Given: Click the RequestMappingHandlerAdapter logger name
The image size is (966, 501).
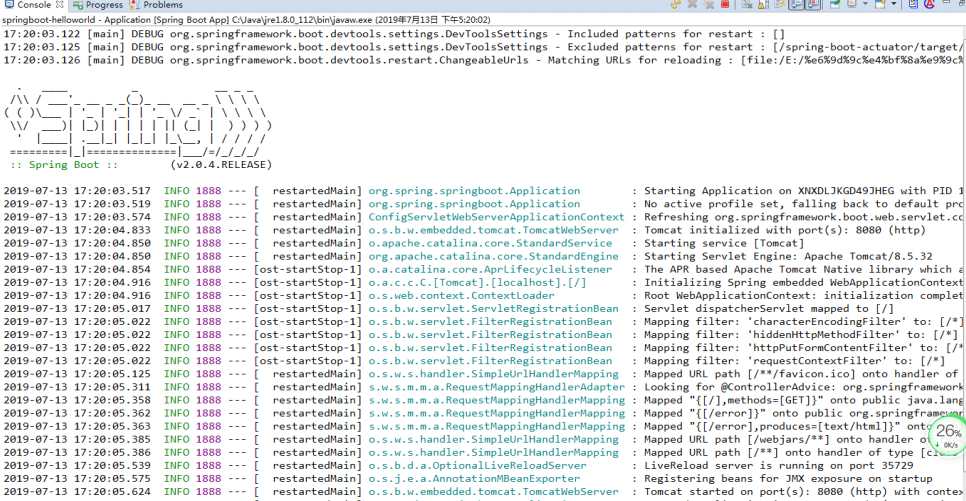Looking at the screenshot, I should coord(497,387).
